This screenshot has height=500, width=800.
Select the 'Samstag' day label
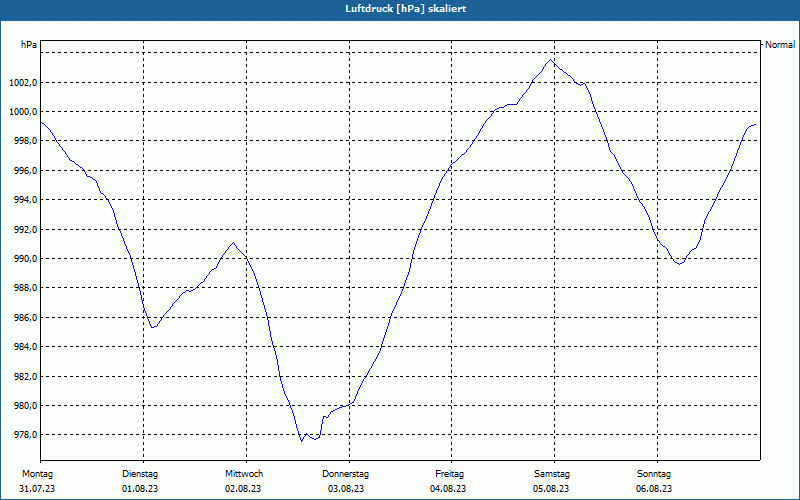click(x=552, y=474)
